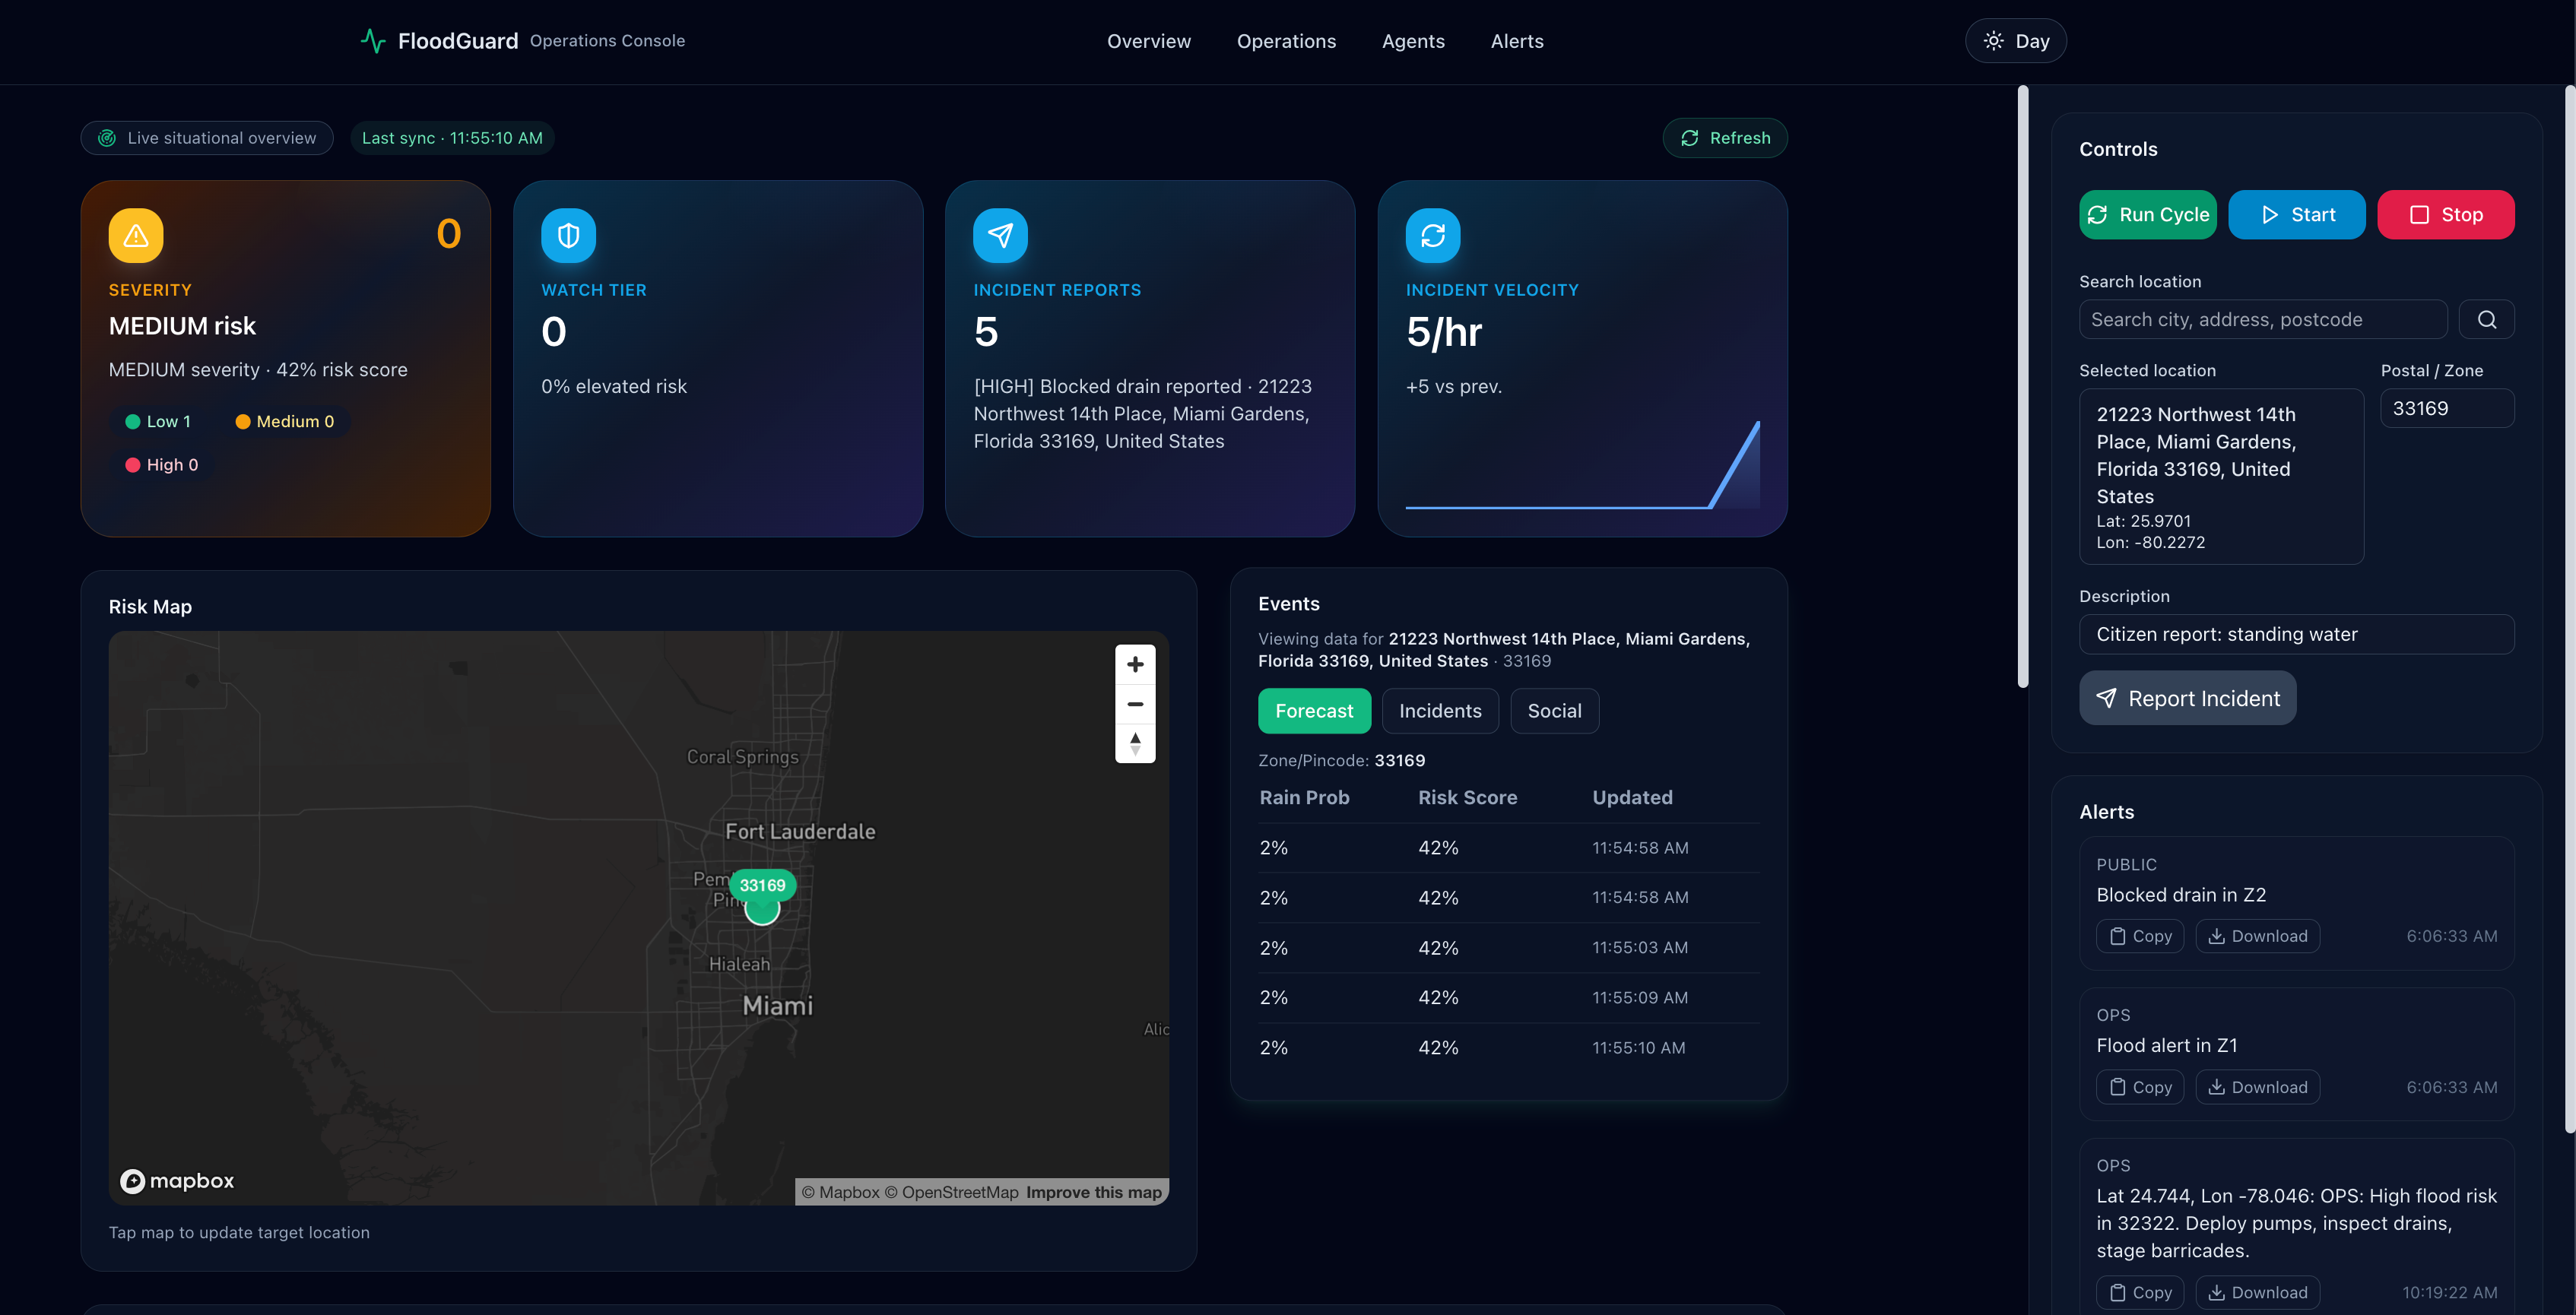Switch to the Social events tab

coord(1553,711)
